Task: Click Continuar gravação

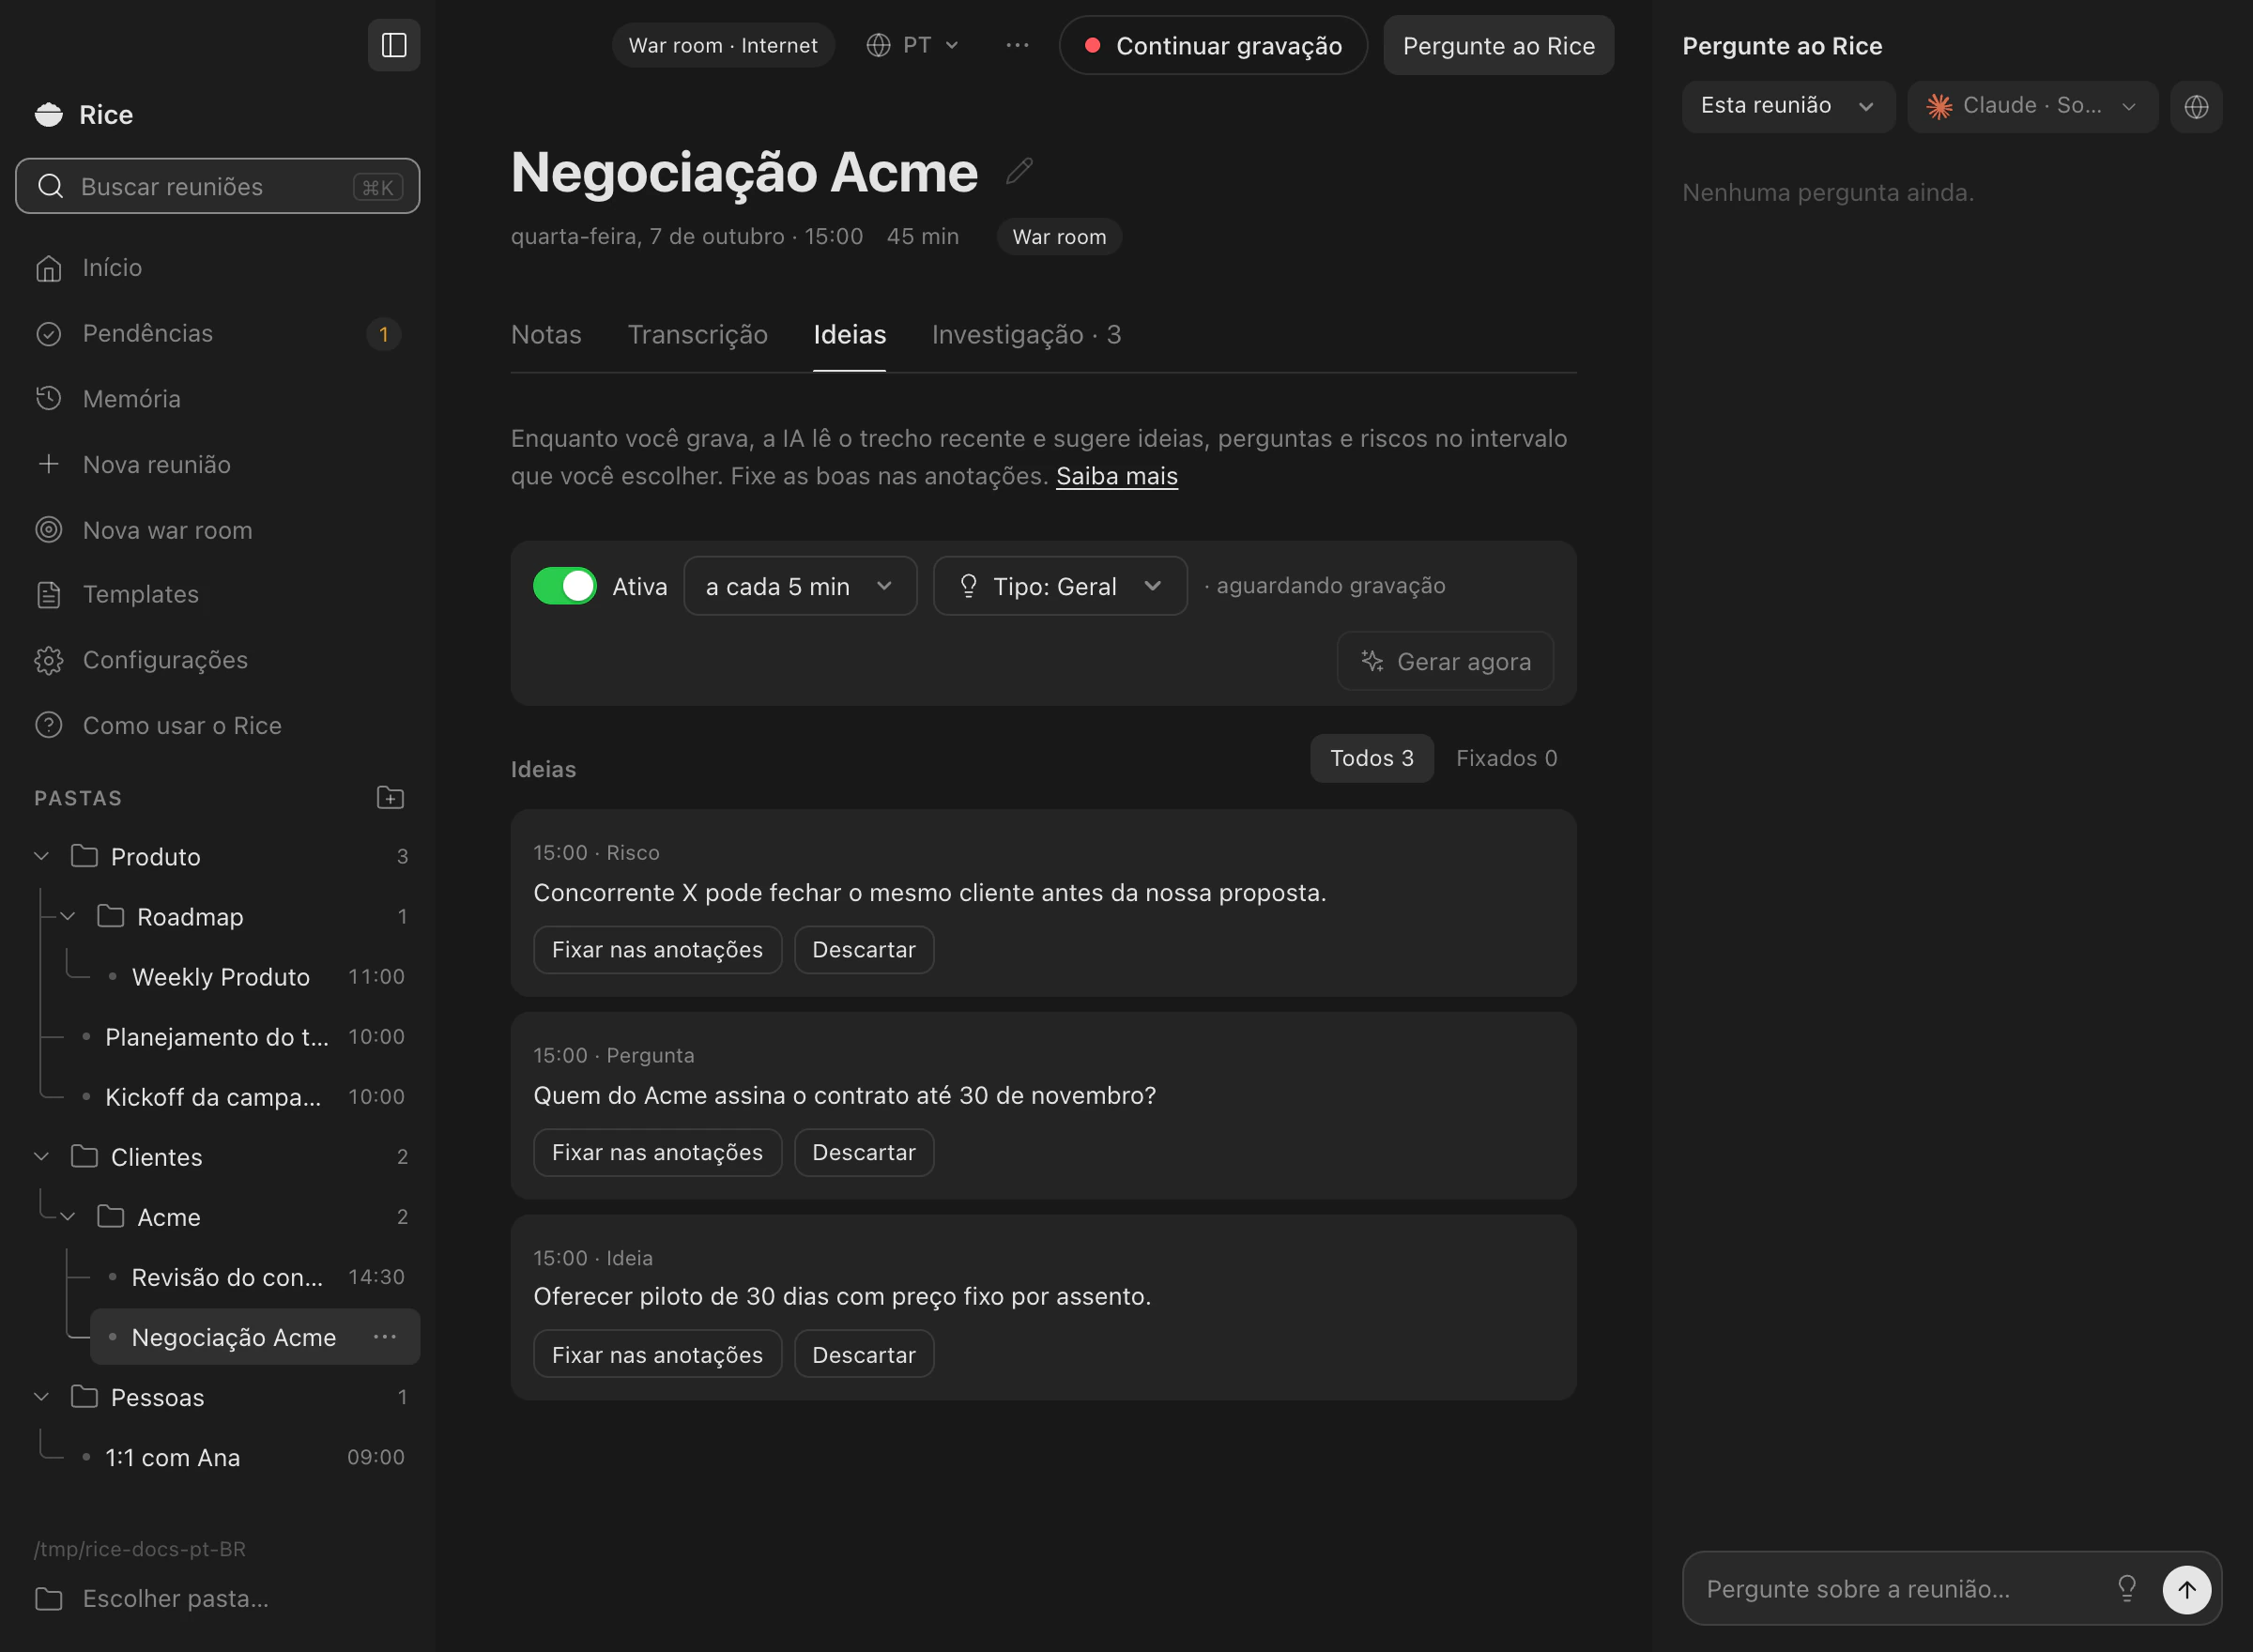Action: (x=1213, y=45)
